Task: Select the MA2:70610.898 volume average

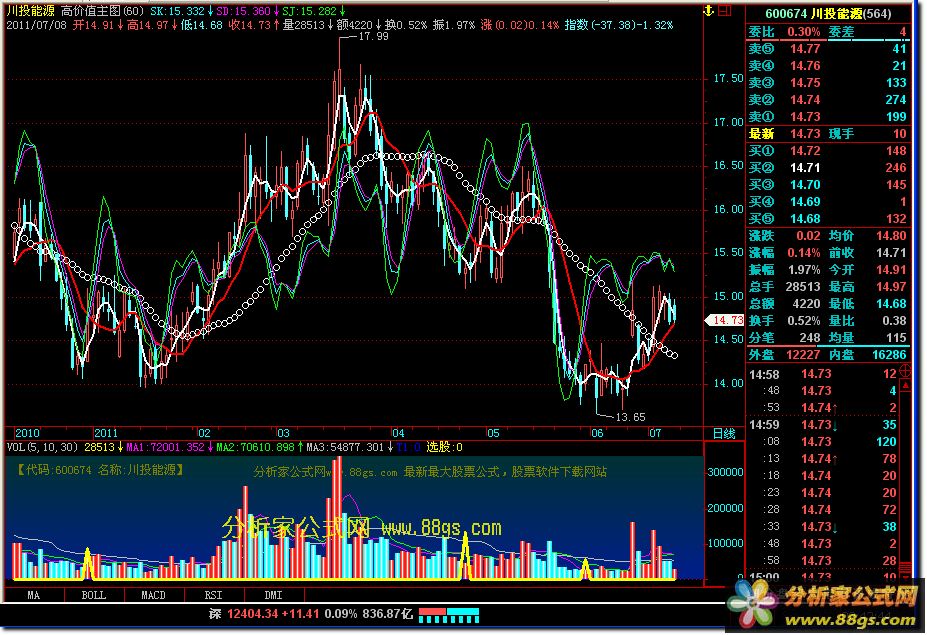Action: click(255, 447)
